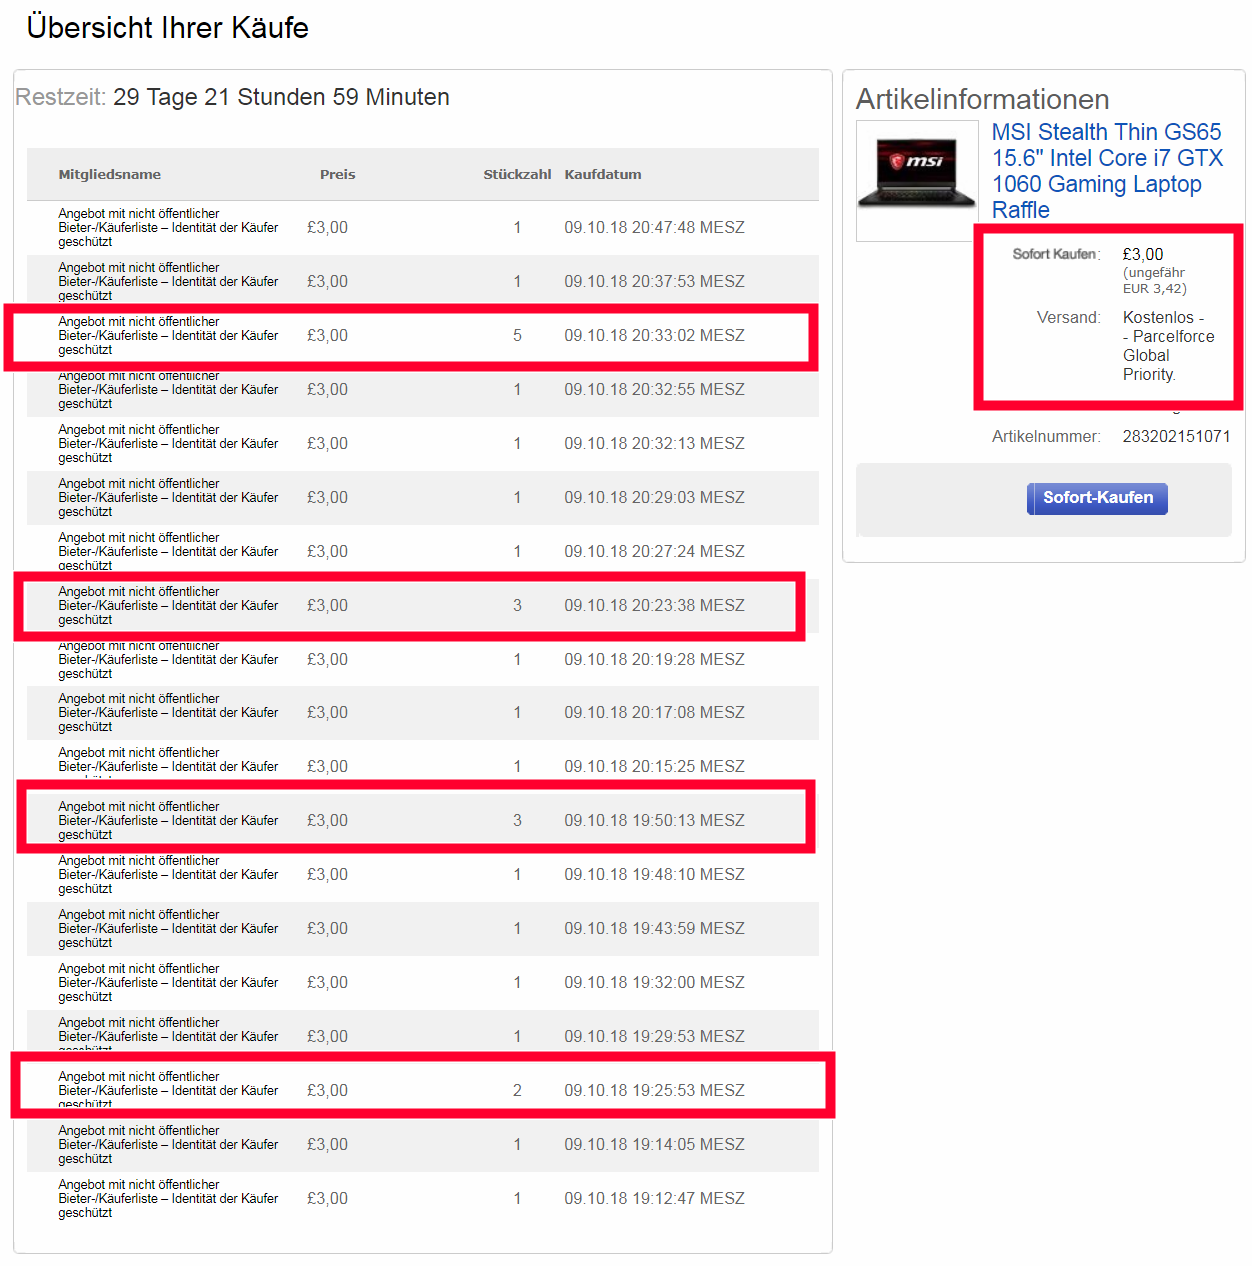
Task: Click the purchase date 09.10.18 20:23:38 MESZ
Action: pos(654,605)
